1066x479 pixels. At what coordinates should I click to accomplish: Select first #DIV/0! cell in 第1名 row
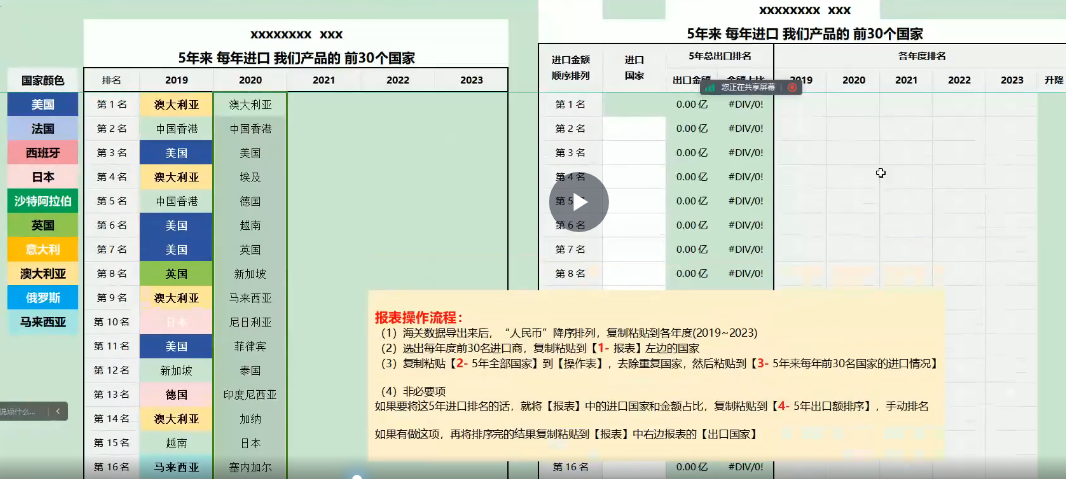click(x=745, y=104)
